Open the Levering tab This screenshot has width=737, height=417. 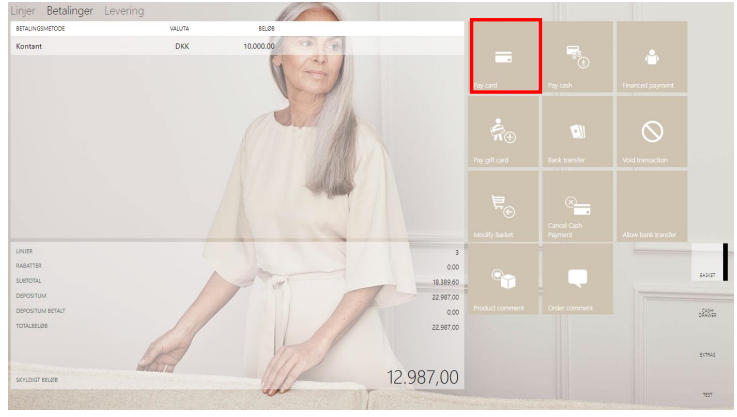[124, 11]
